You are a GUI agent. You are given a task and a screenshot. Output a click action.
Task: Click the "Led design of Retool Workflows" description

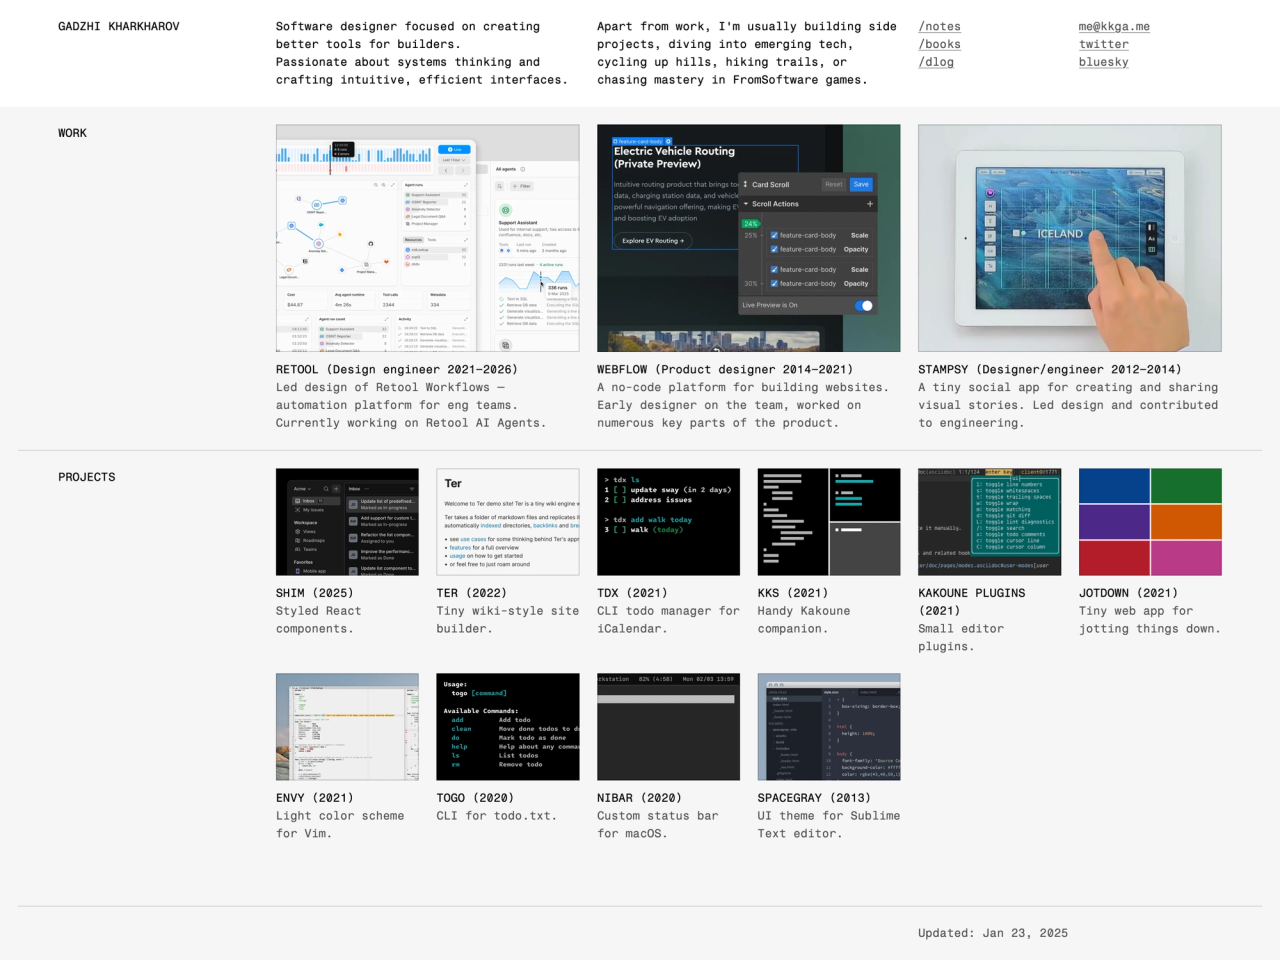tap(411, 406)
